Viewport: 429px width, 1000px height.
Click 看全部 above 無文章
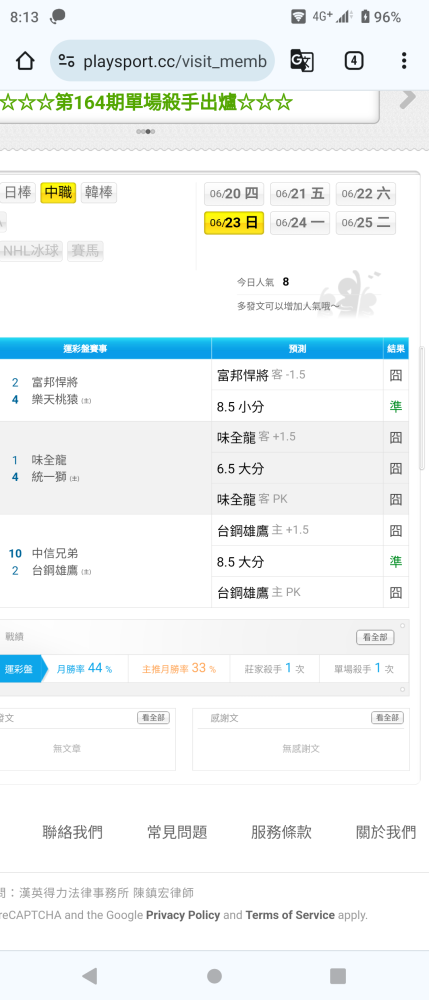click(x=153, y=717)
